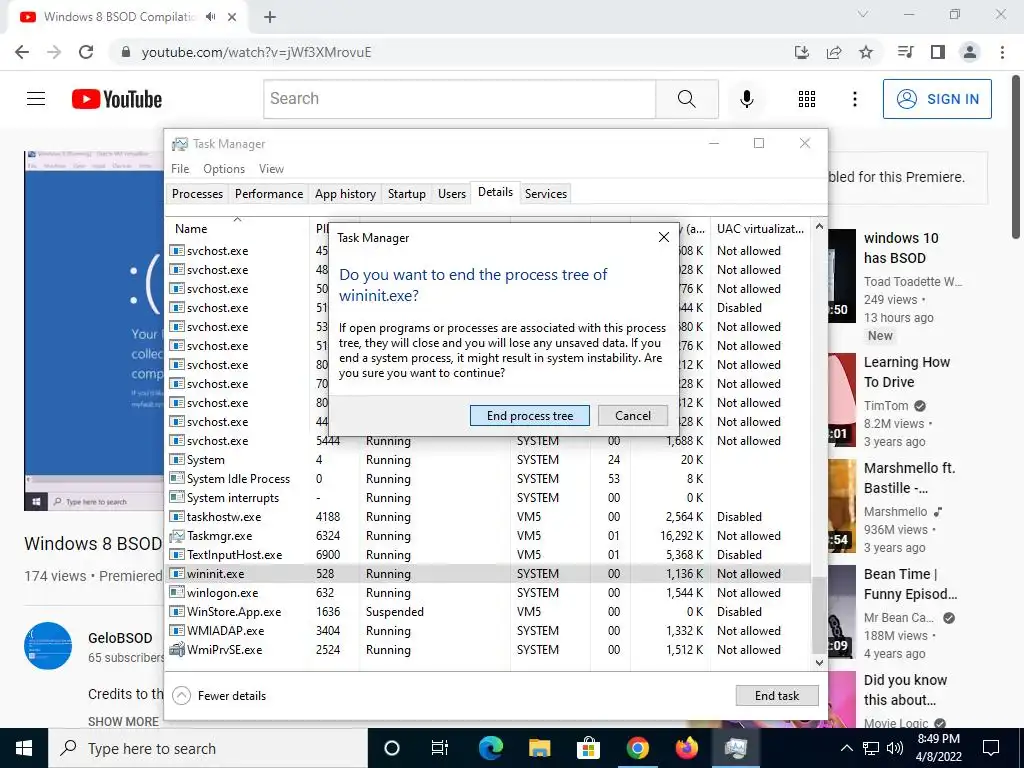Click the YouTube search box

[460, 99]
